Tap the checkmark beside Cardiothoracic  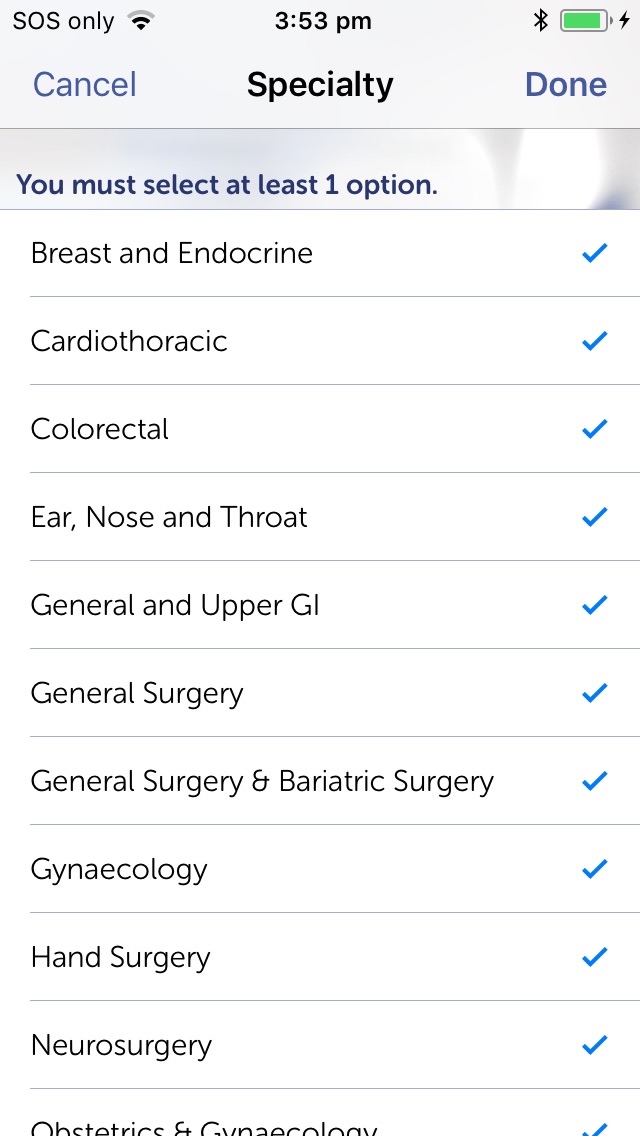coord(594,341)
